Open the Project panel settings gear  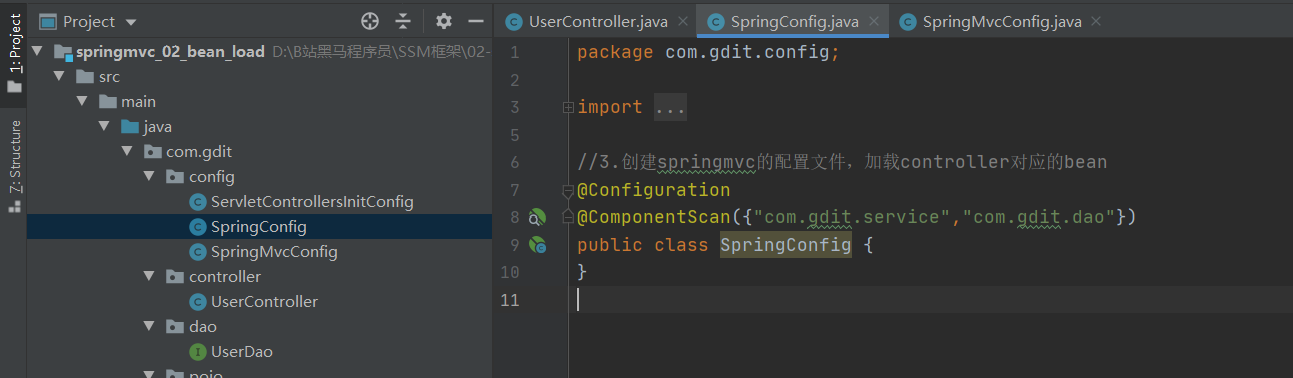coord(444,21)
